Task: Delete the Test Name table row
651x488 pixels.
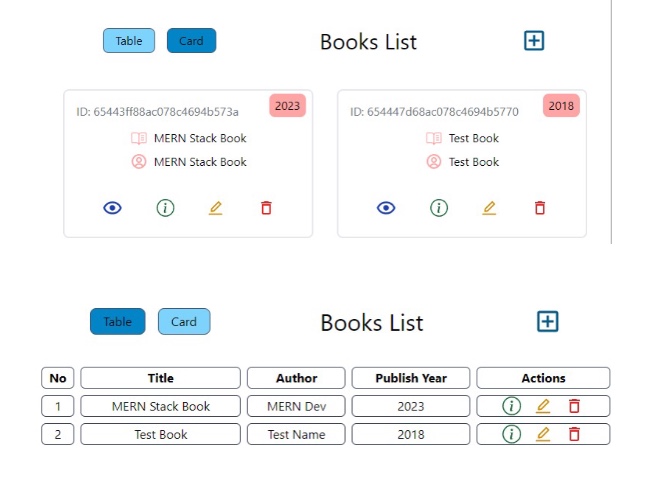Action: pyautogui.click(x=574, y=434)
